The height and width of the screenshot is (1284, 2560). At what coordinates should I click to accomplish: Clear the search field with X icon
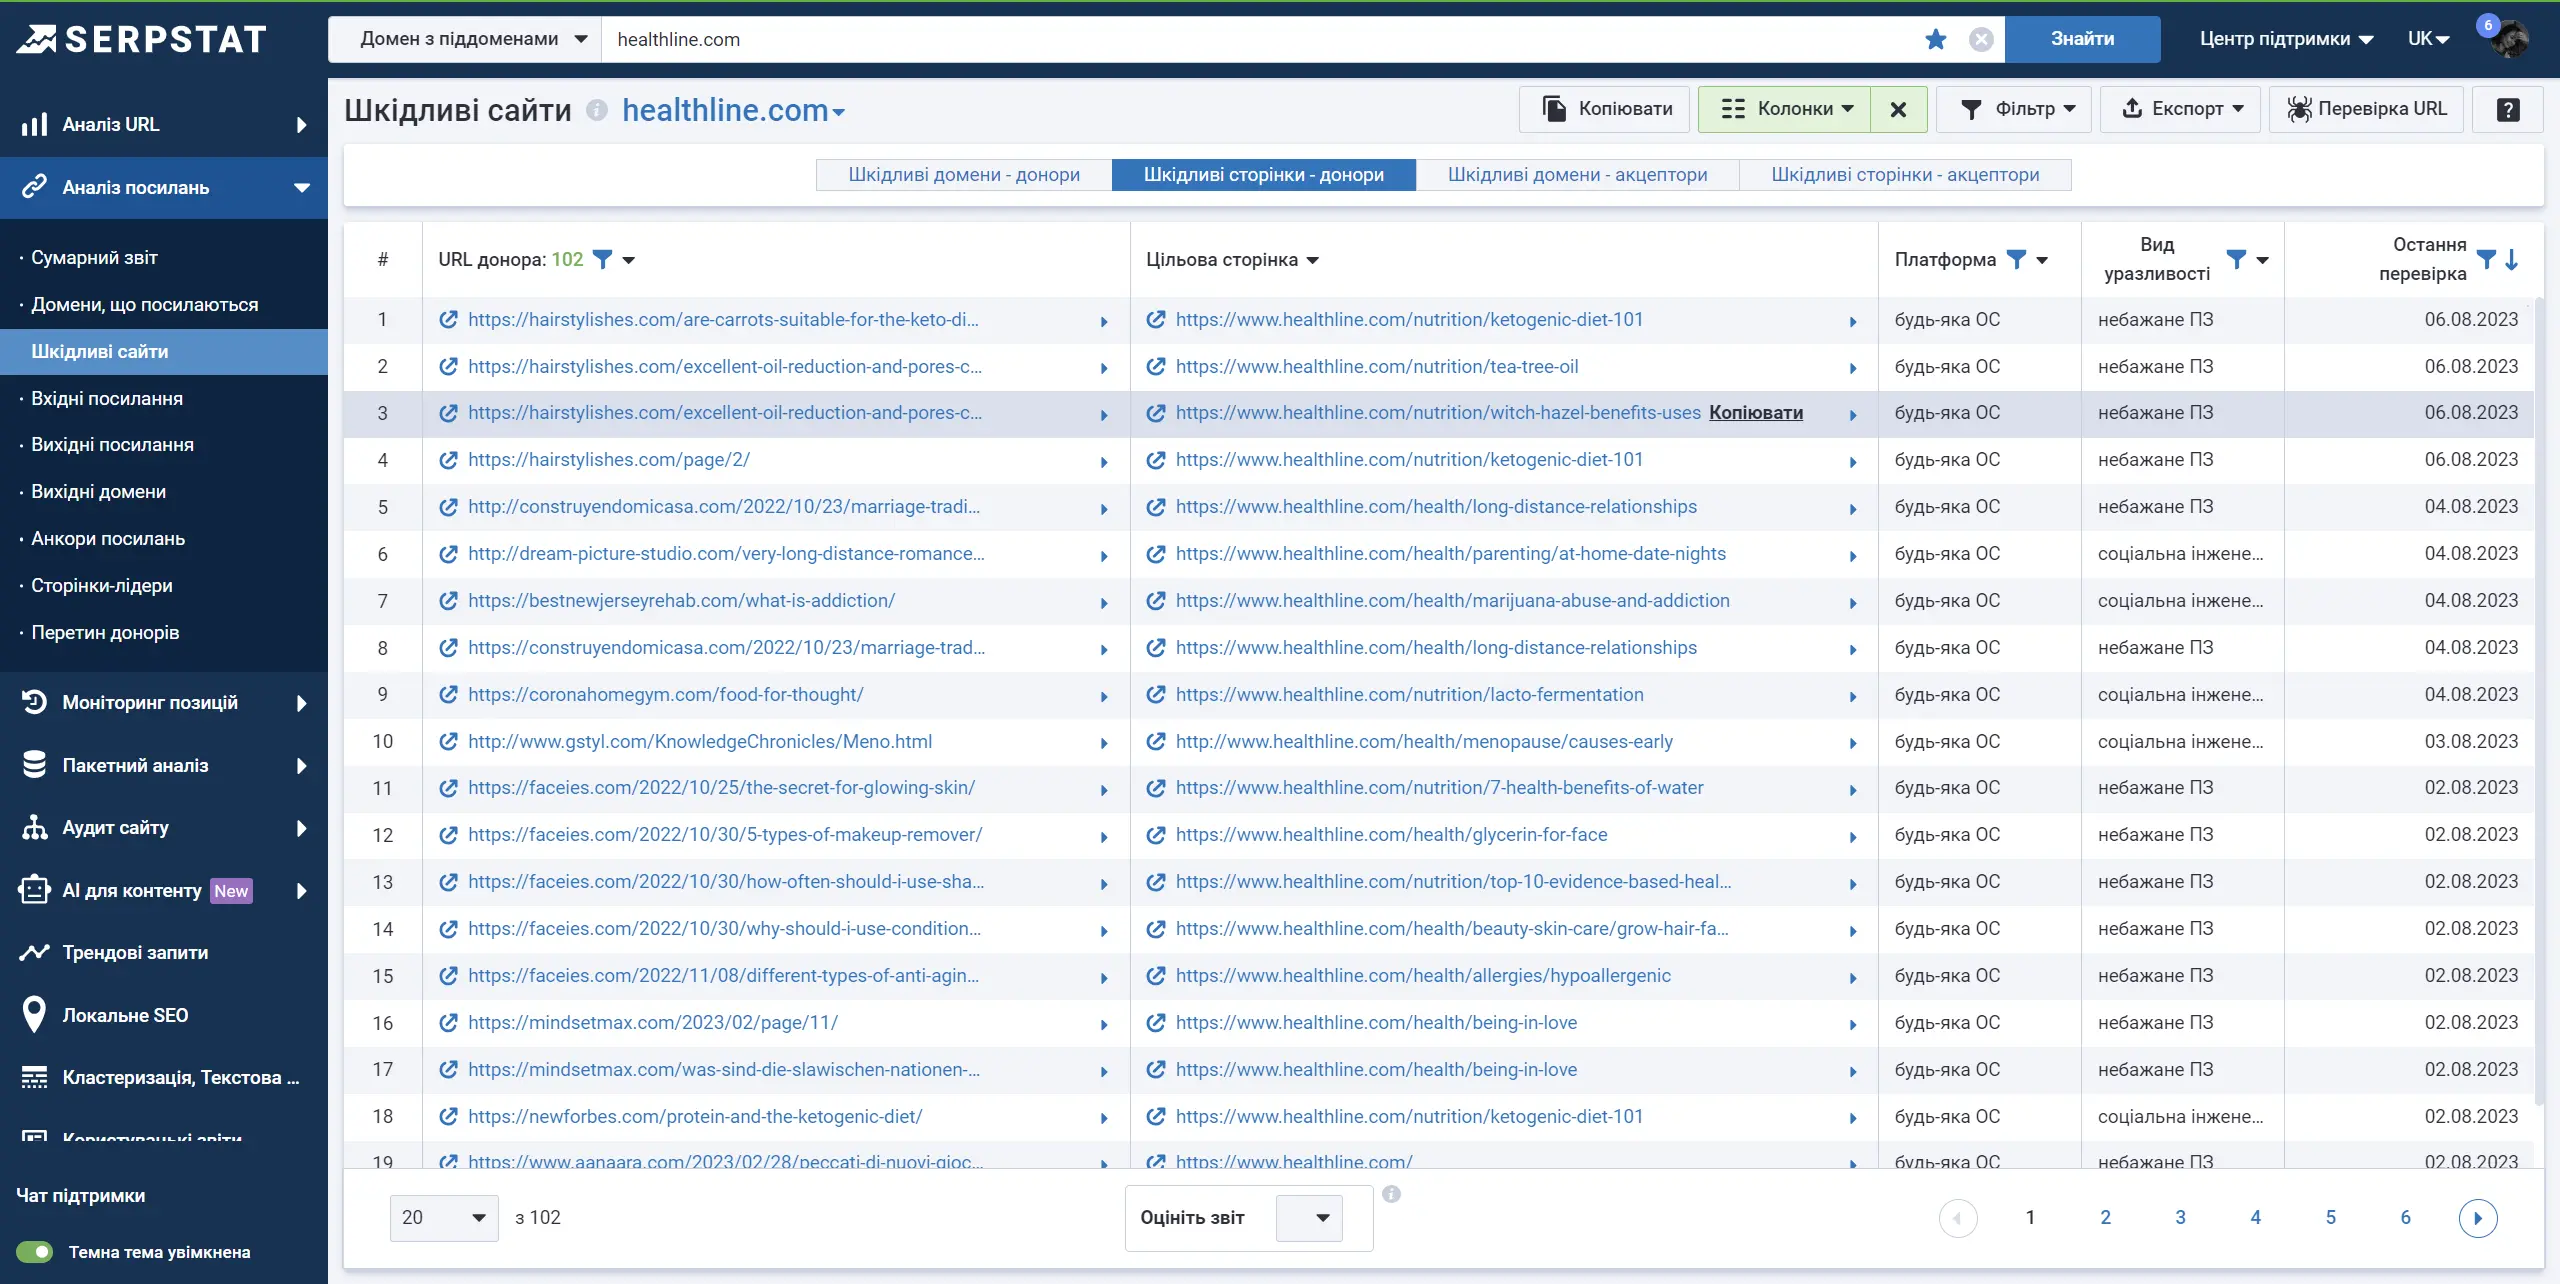pyautogui.click(x=1981, y=39)
